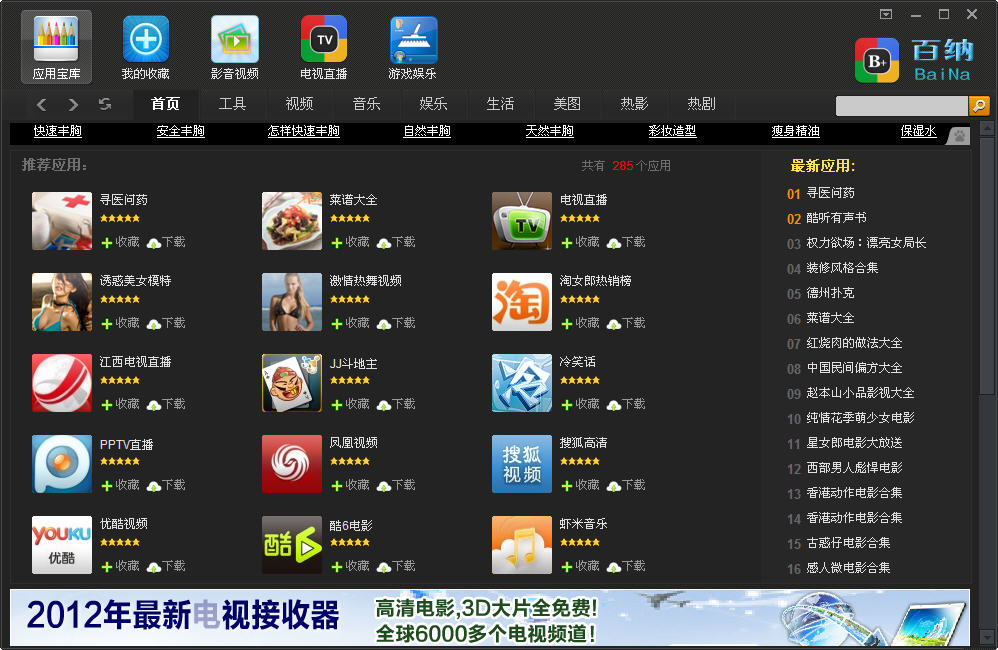The image size is (998, 650).
Task: Open the 凤凰视频 app icon
Action: [x=292, y=463]
